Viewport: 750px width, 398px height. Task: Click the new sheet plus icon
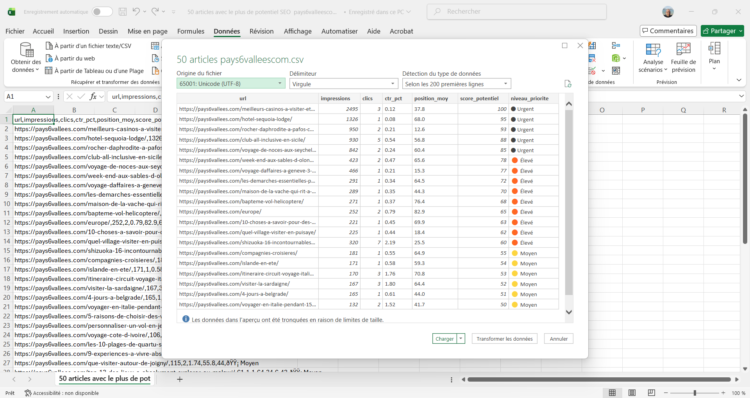pyautogui.click(x=180, y=379)
